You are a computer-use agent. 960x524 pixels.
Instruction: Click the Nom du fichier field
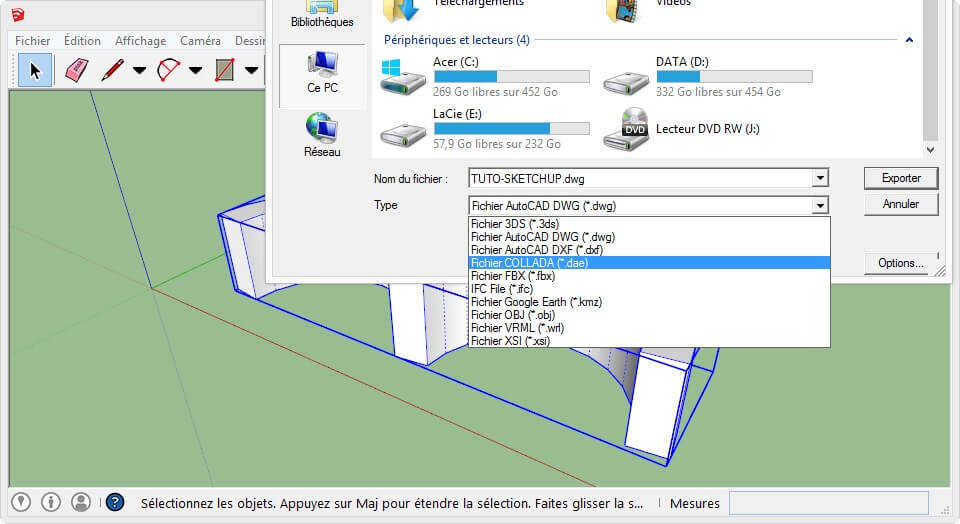[640, 179]
